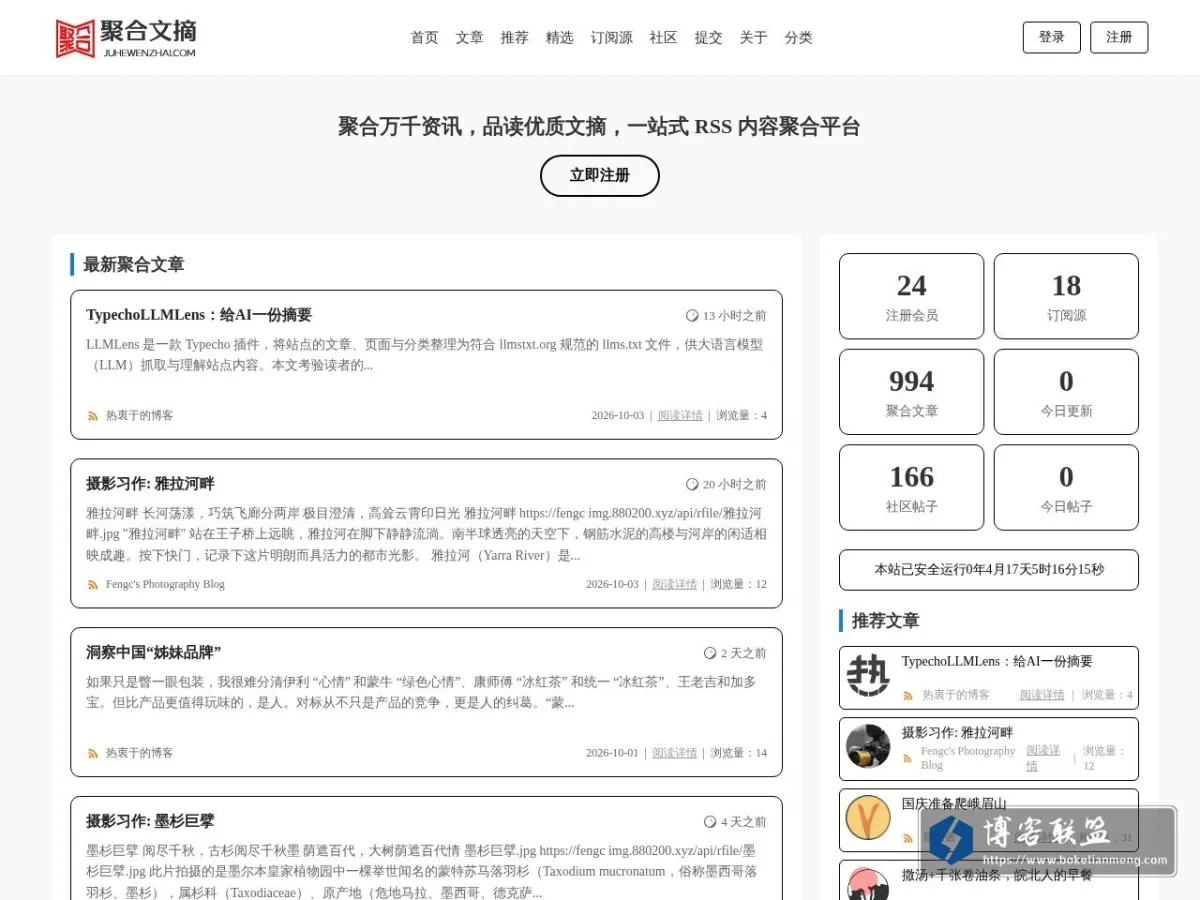Click the 24 注册会员 stat card
1200x900 pixels.
pyautogui.click(x=912, y=296)
